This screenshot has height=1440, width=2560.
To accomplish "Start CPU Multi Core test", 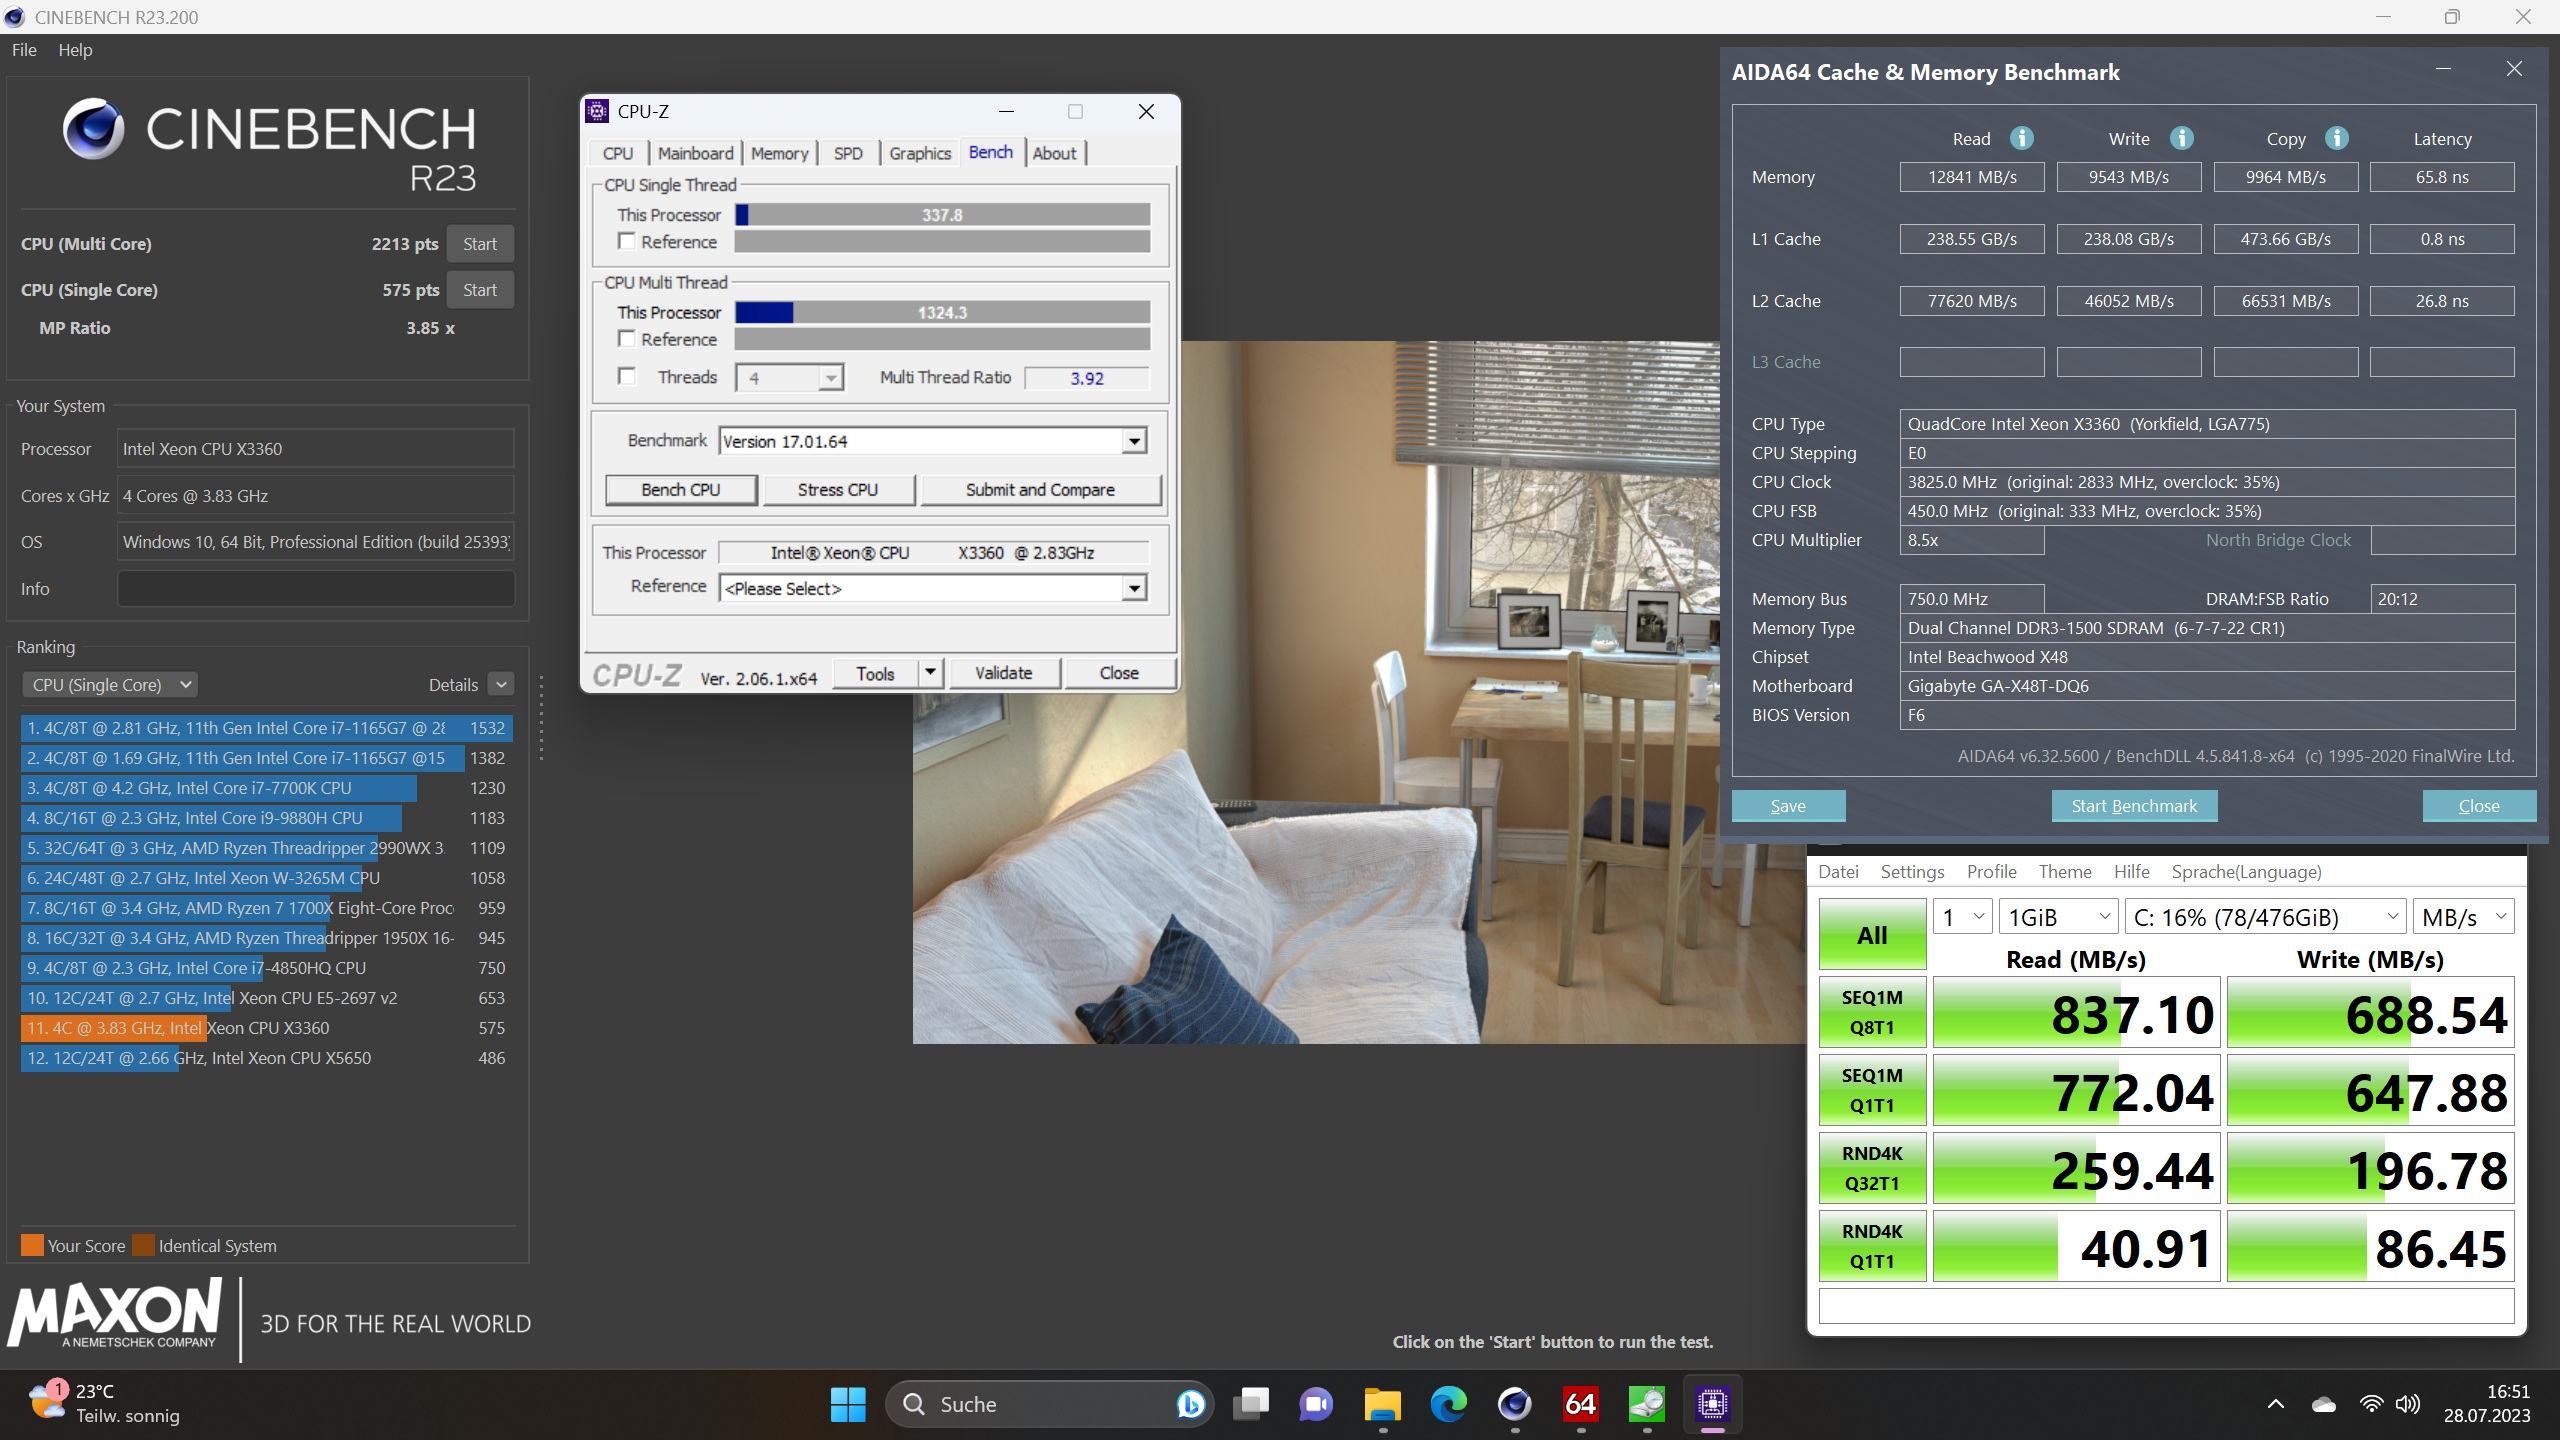I will click(x=480, y=244).
